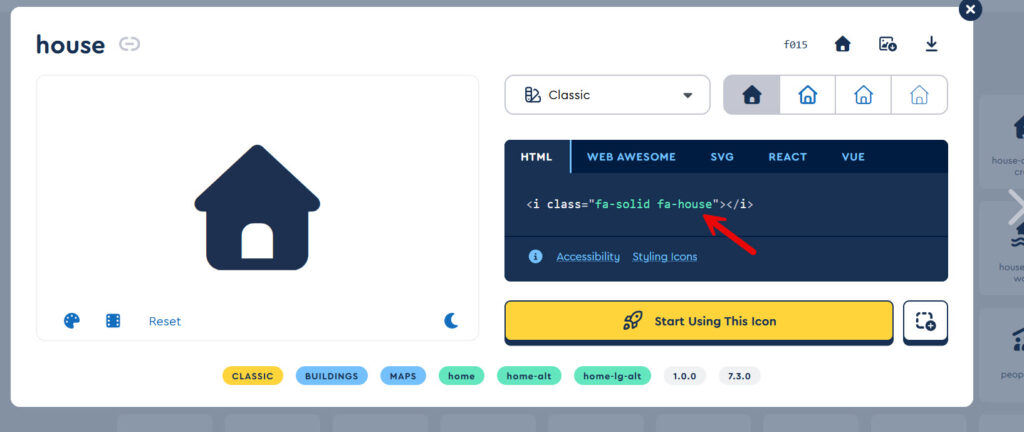Click the info circle icon
The width and height of the screenshot is (1024, 432).
[x=535, y=256]
